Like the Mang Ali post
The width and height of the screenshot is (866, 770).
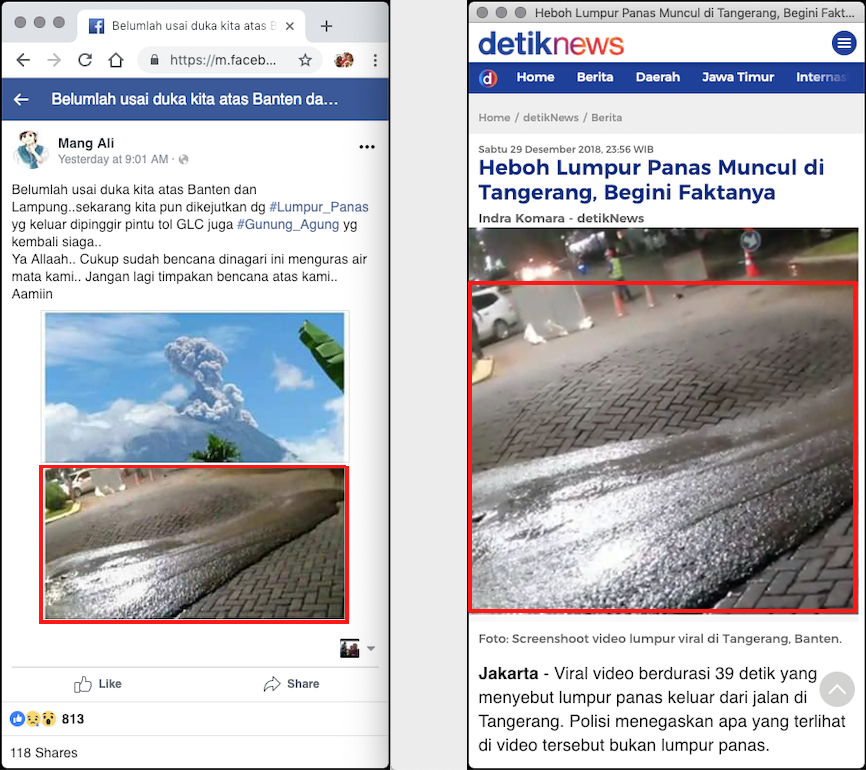click(x=98, y=684)
